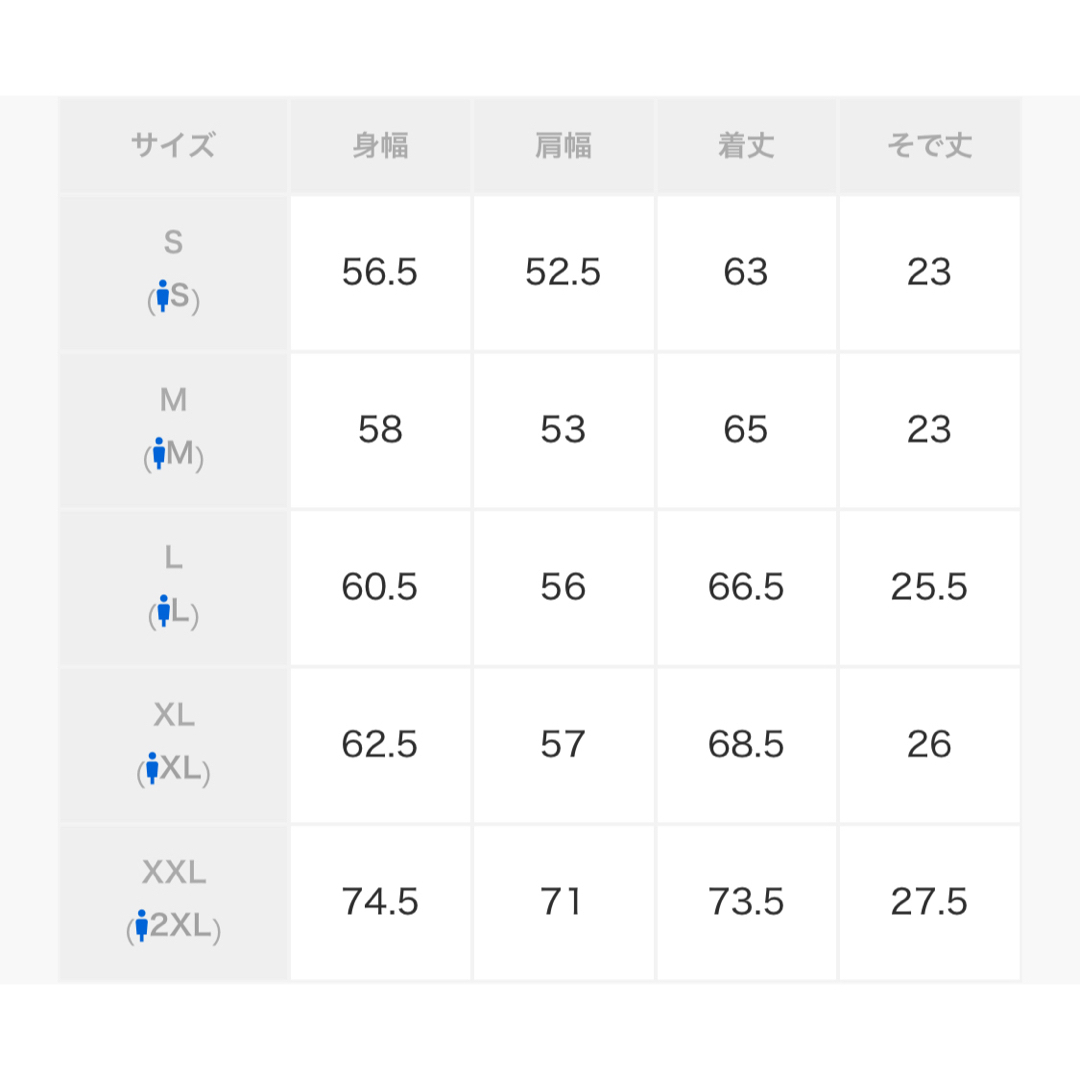Click the blue person icon beside L
Screen dimensions: 1080x1080
pyautogui.click(x=163, y=611)
